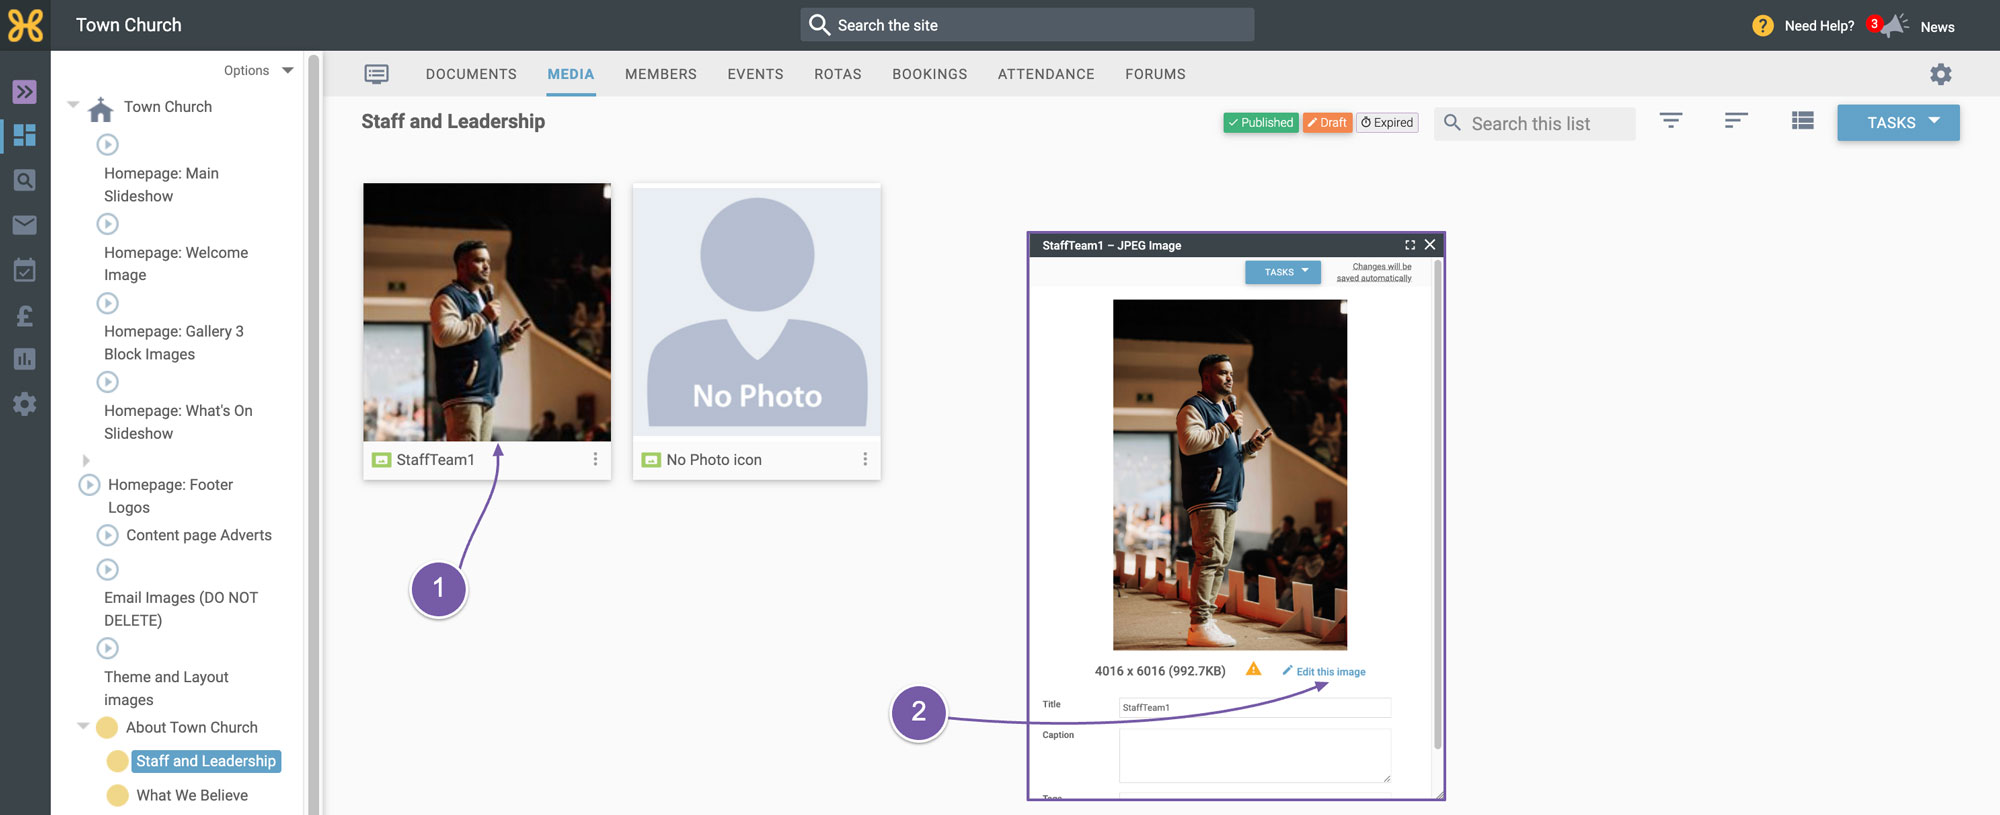The height and width of the screenshot is (815, 2000).
Task: Collapse the About Town Church node
Action: pos(84,726)
